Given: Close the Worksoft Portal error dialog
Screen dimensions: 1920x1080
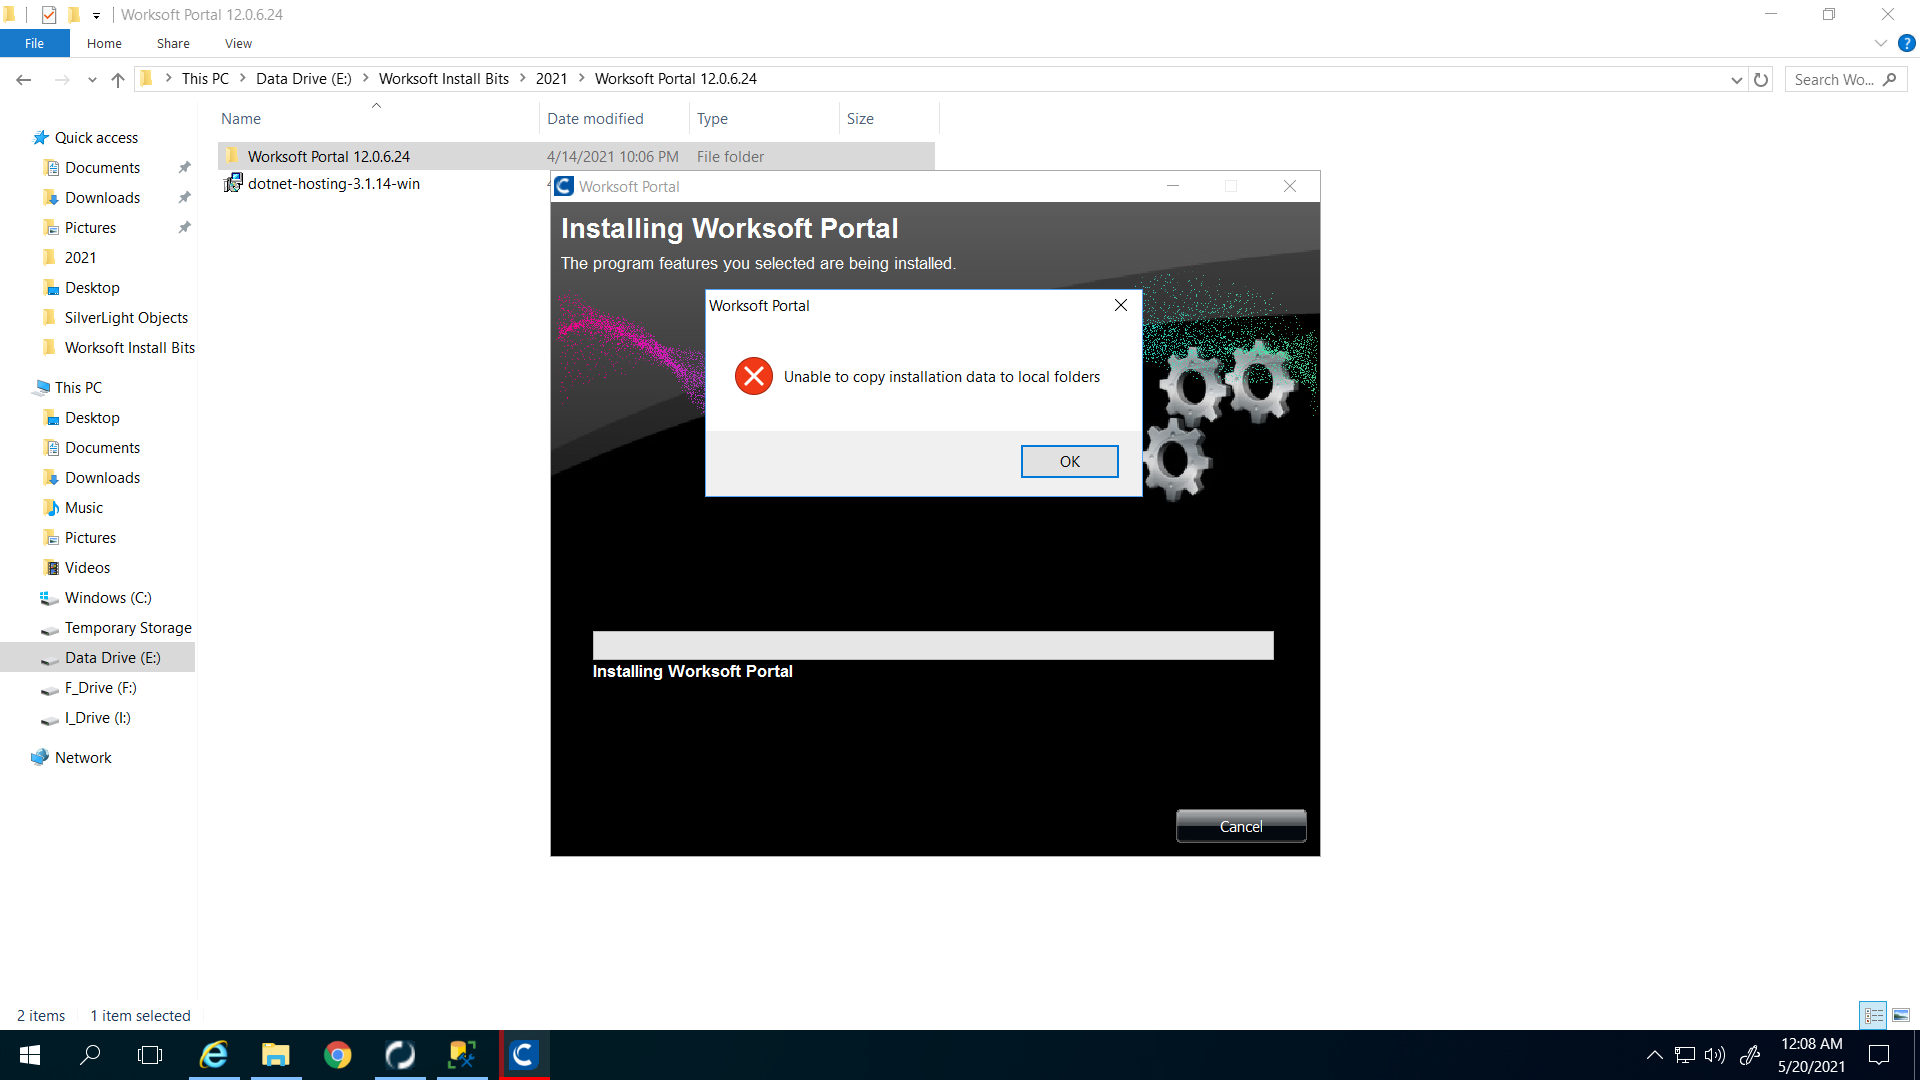Looking at the screenshot, I should [x=1121, y=305].
